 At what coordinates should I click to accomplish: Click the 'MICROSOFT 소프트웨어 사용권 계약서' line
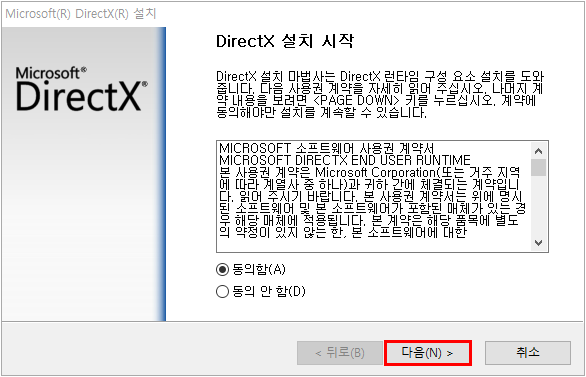[326, 148]
